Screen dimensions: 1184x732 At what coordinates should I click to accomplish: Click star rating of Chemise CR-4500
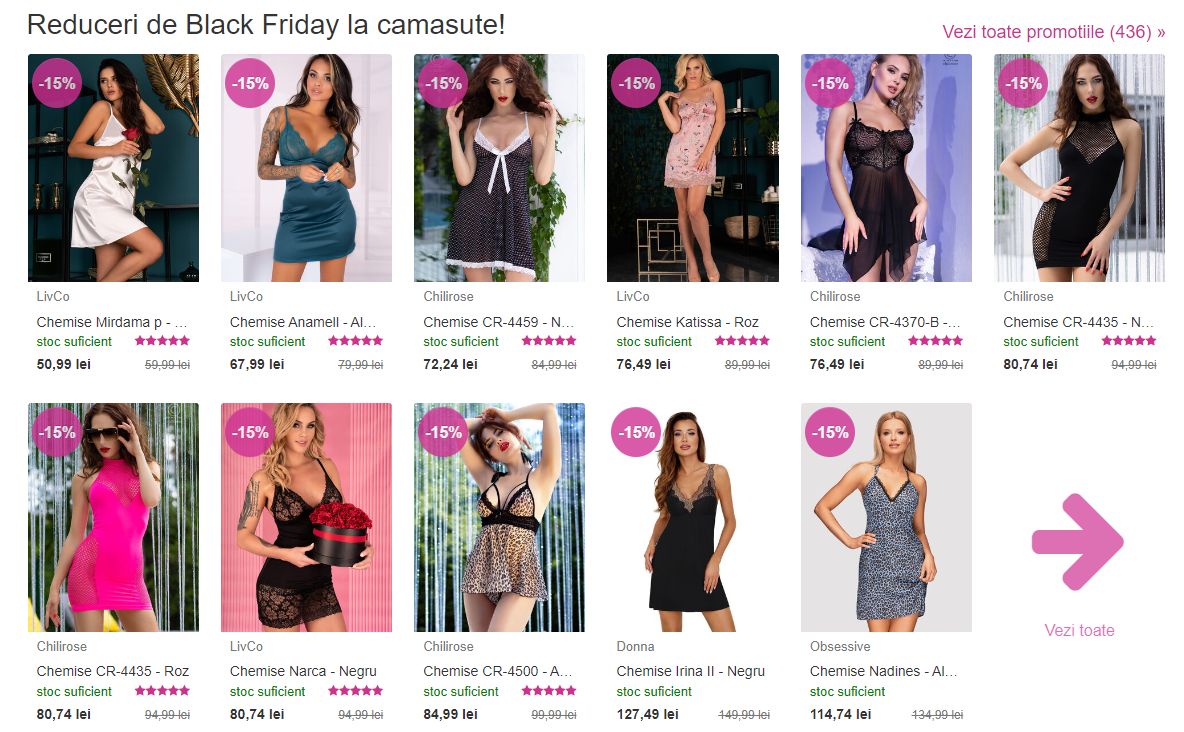(x=549, y=690)
